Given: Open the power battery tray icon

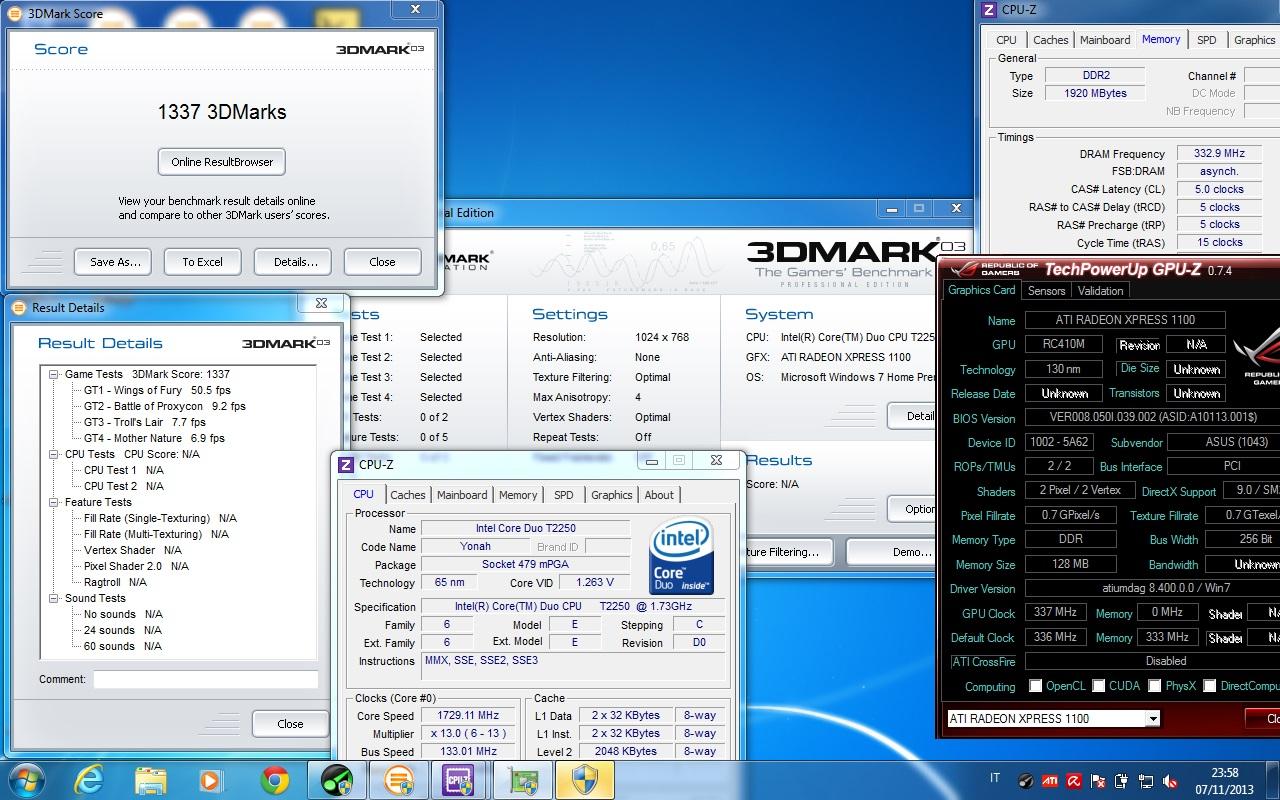Looking at the screenshot, I should coord(1122,780).
